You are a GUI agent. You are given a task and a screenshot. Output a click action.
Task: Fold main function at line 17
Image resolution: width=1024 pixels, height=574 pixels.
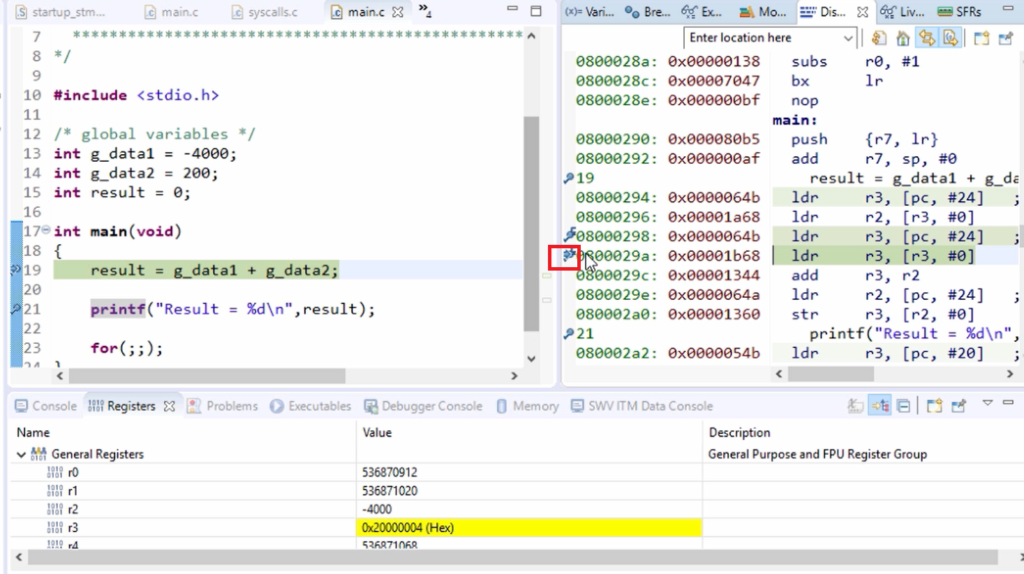(46, 229)
